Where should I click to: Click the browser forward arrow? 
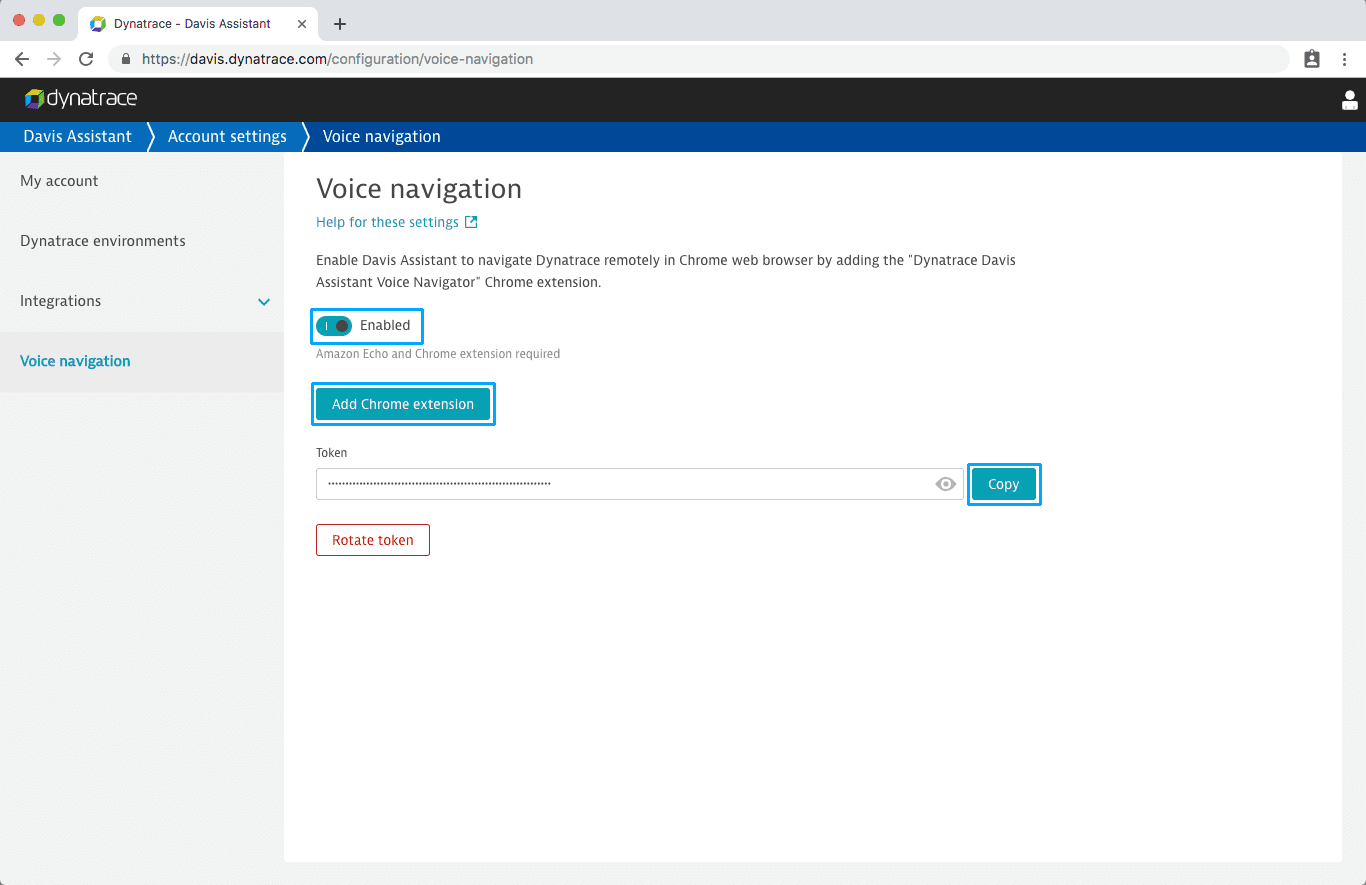point(54,59)
